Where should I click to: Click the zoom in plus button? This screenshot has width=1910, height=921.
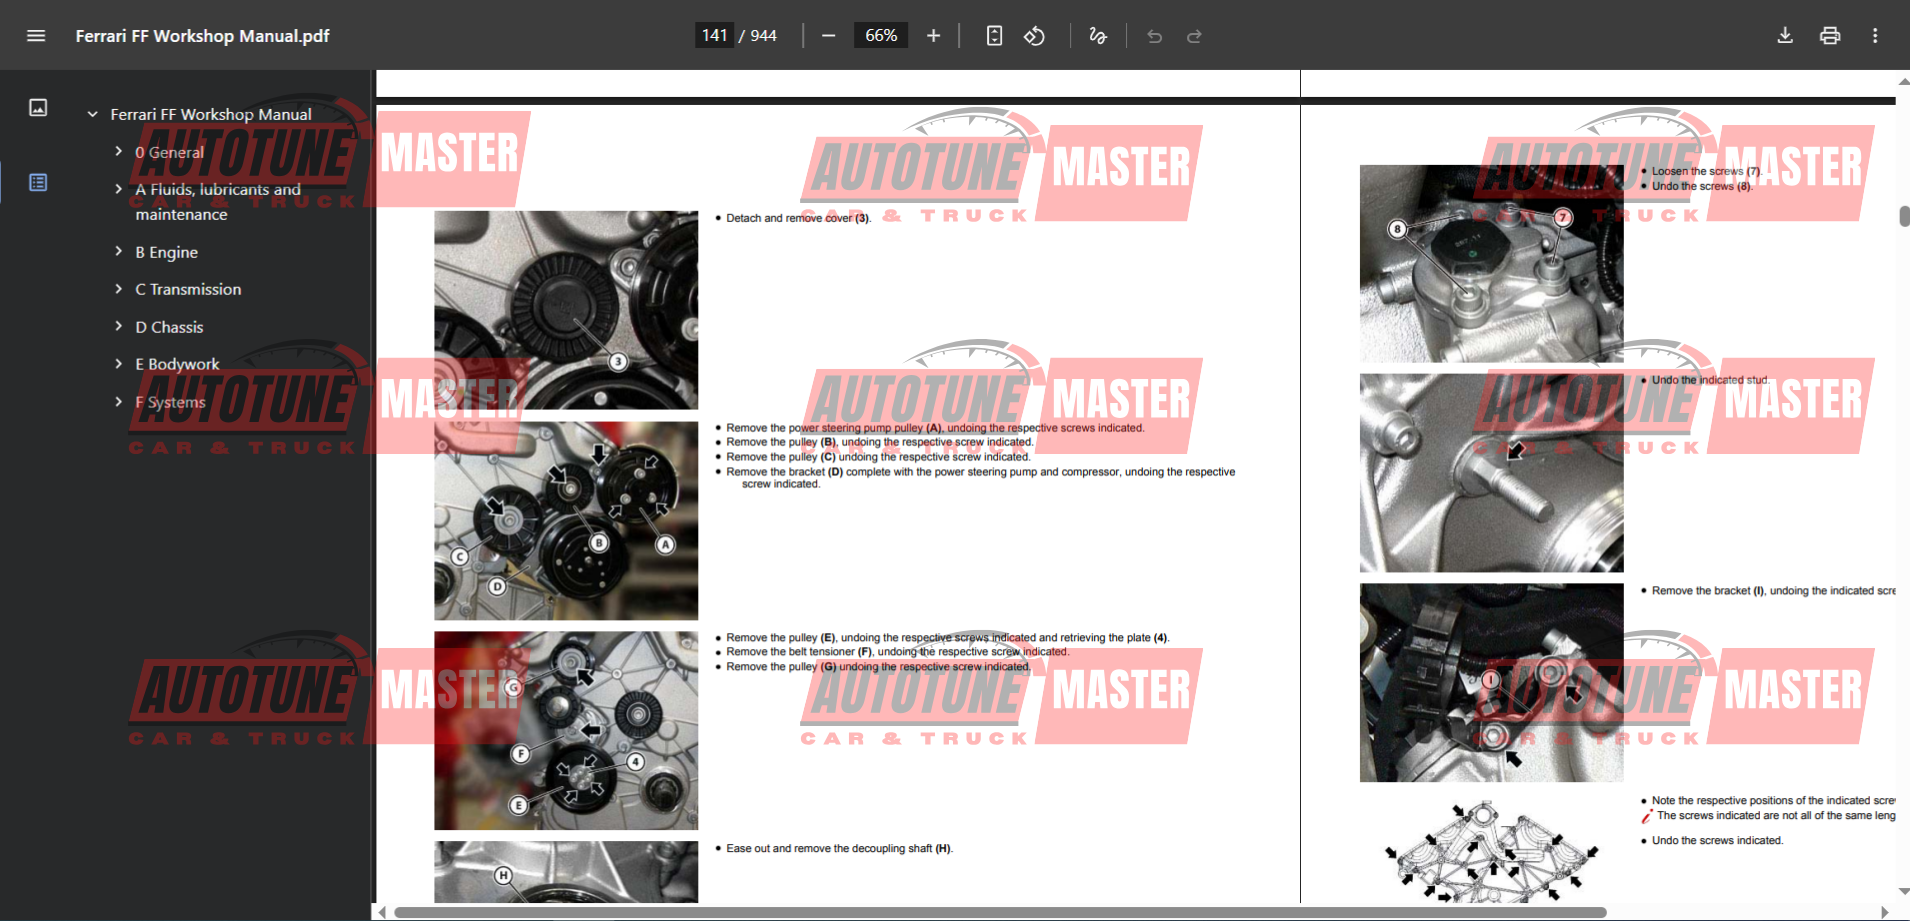(x=933, y=36)
